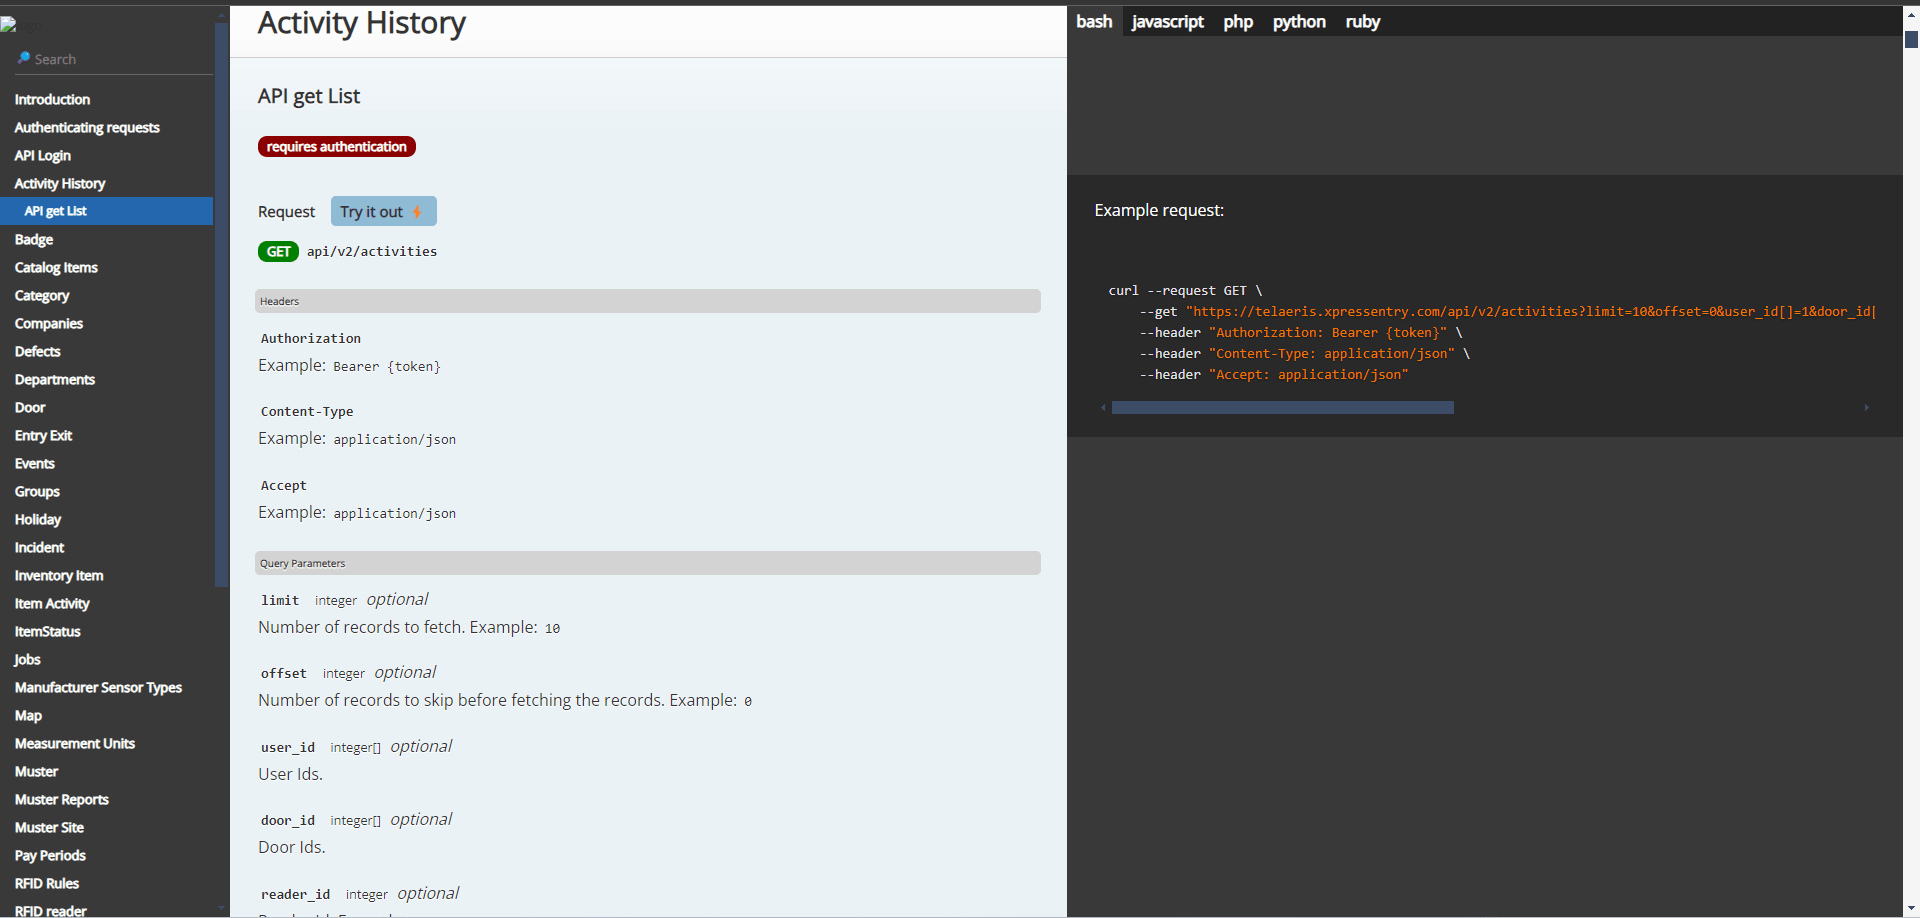Click the horizontal scrollbar under the curl example
Image resolution: width=1920 pixels, height=918 pixels.
point(1283,407)
